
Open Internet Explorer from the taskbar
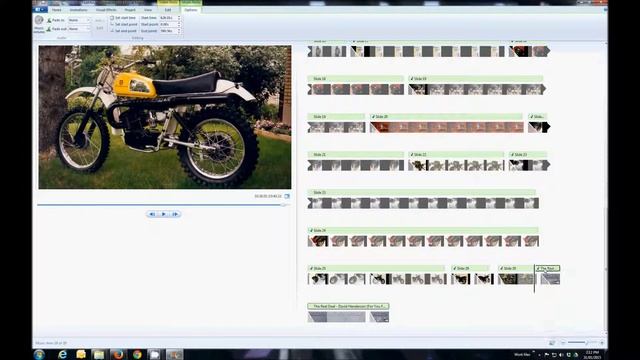click(x=62, y=354)
